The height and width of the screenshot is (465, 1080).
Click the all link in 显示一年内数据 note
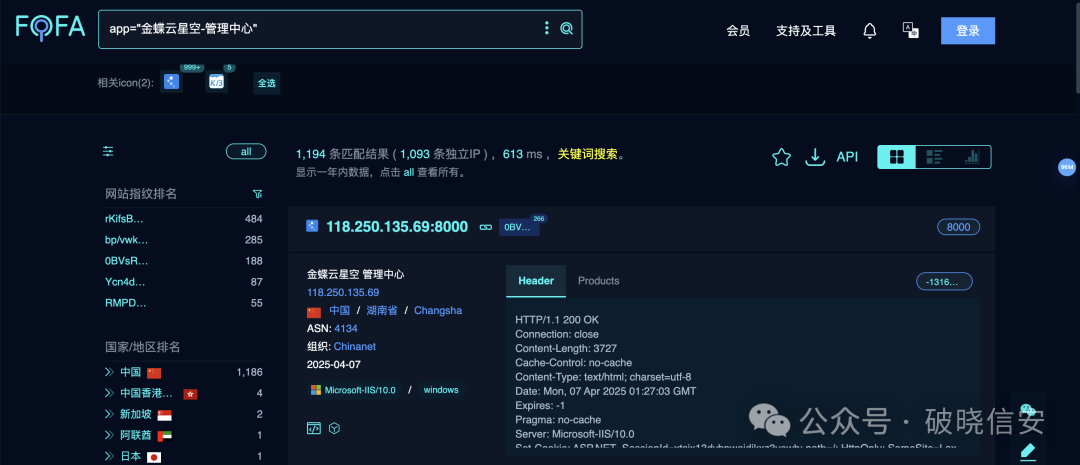coord(408,173)
